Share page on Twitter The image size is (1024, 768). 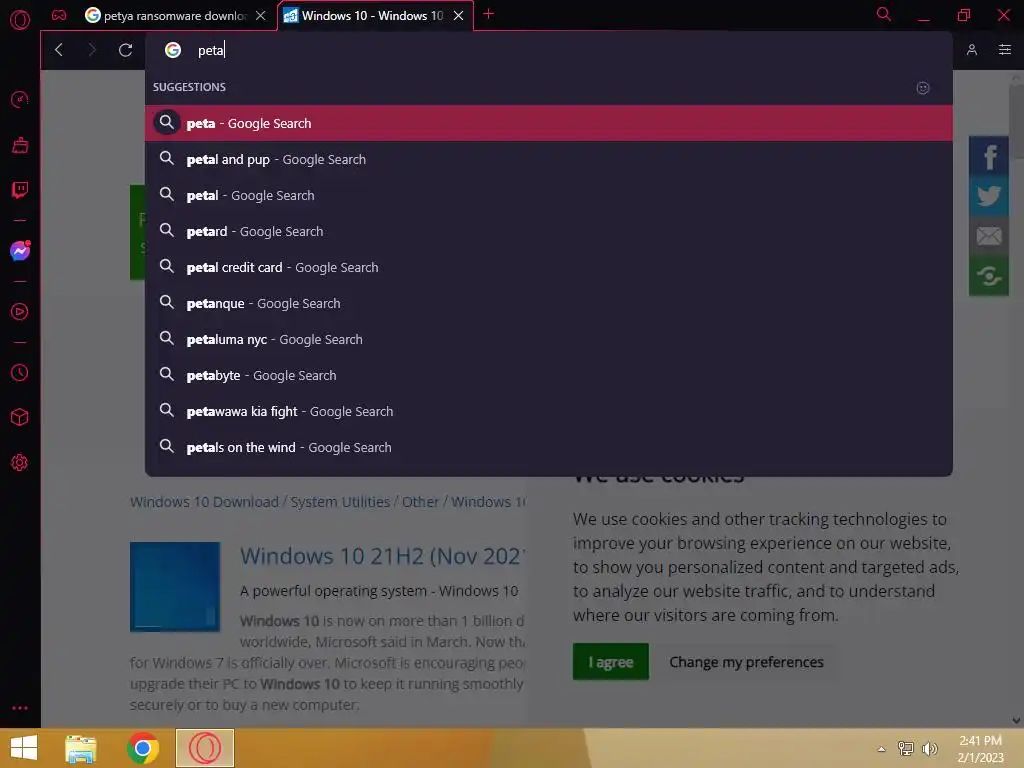[x=989, y=196]
